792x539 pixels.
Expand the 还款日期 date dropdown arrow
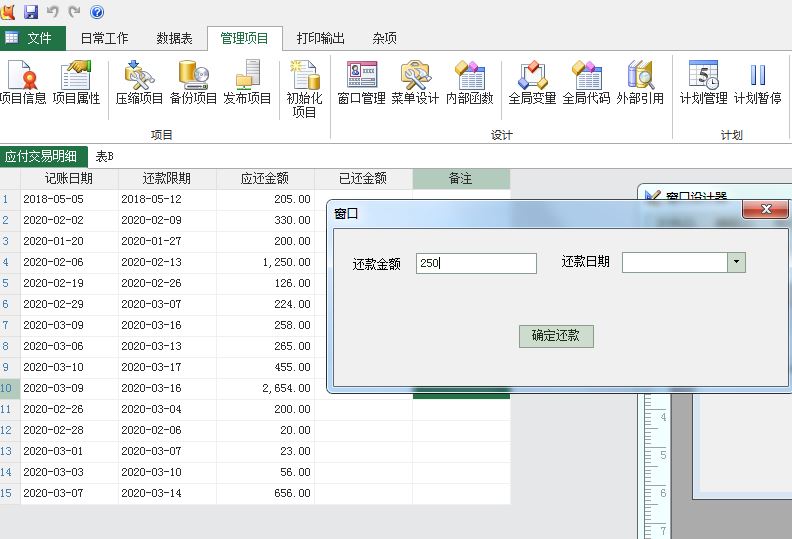[736, 262]
